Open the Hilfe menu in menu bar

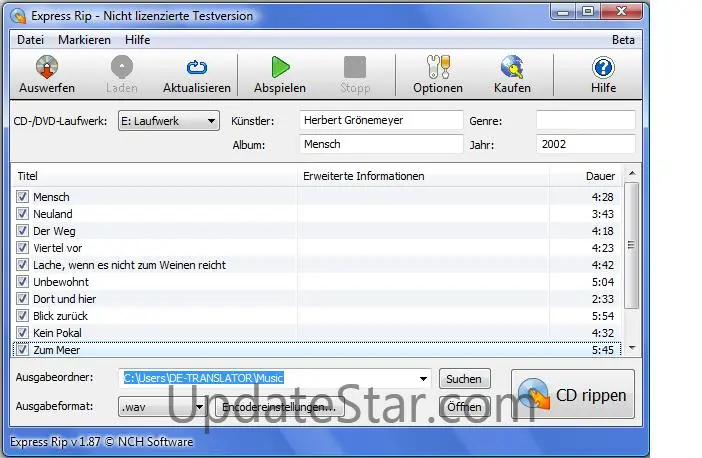137,40
